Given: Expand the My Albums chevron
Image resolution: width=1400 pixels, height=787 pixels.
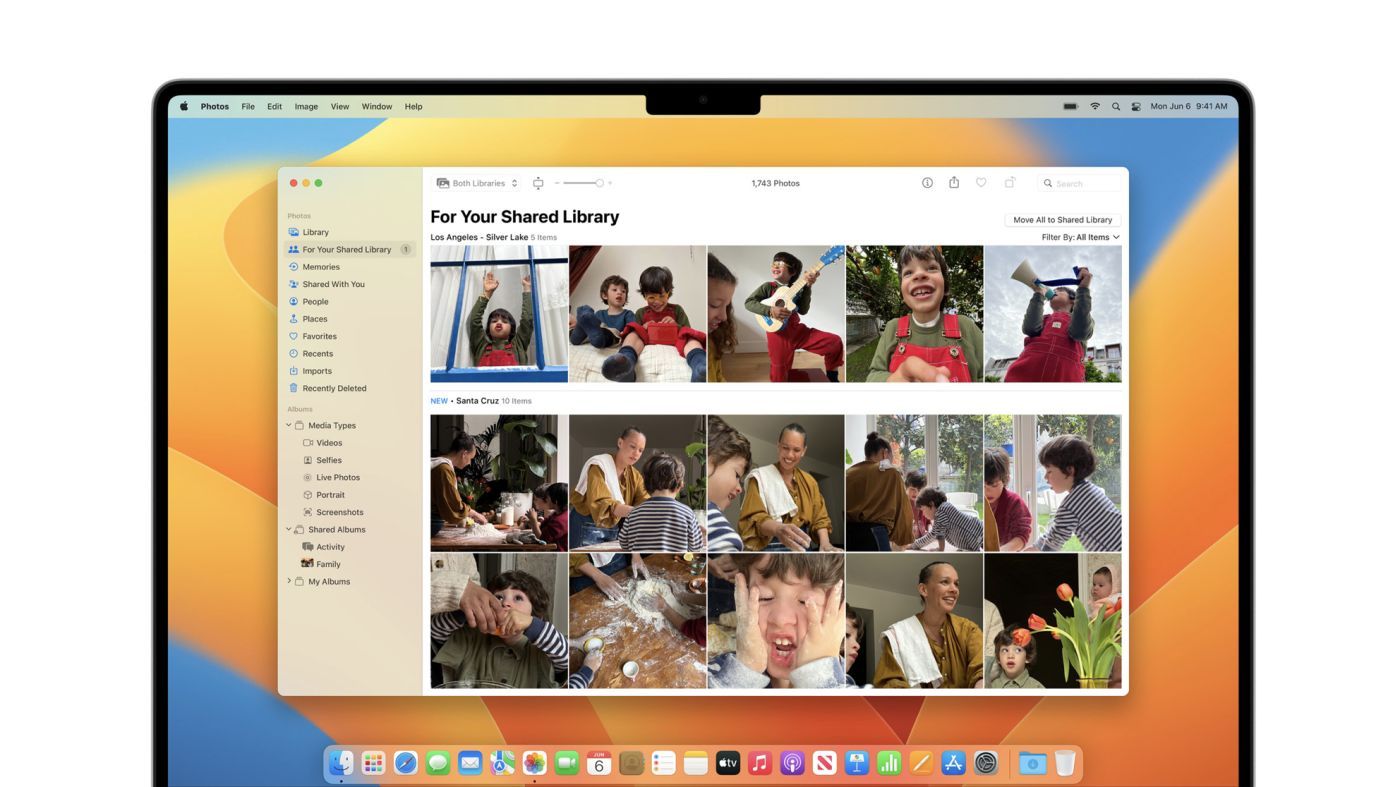Looking at the screenshot, I should click(x=289, y=581).
